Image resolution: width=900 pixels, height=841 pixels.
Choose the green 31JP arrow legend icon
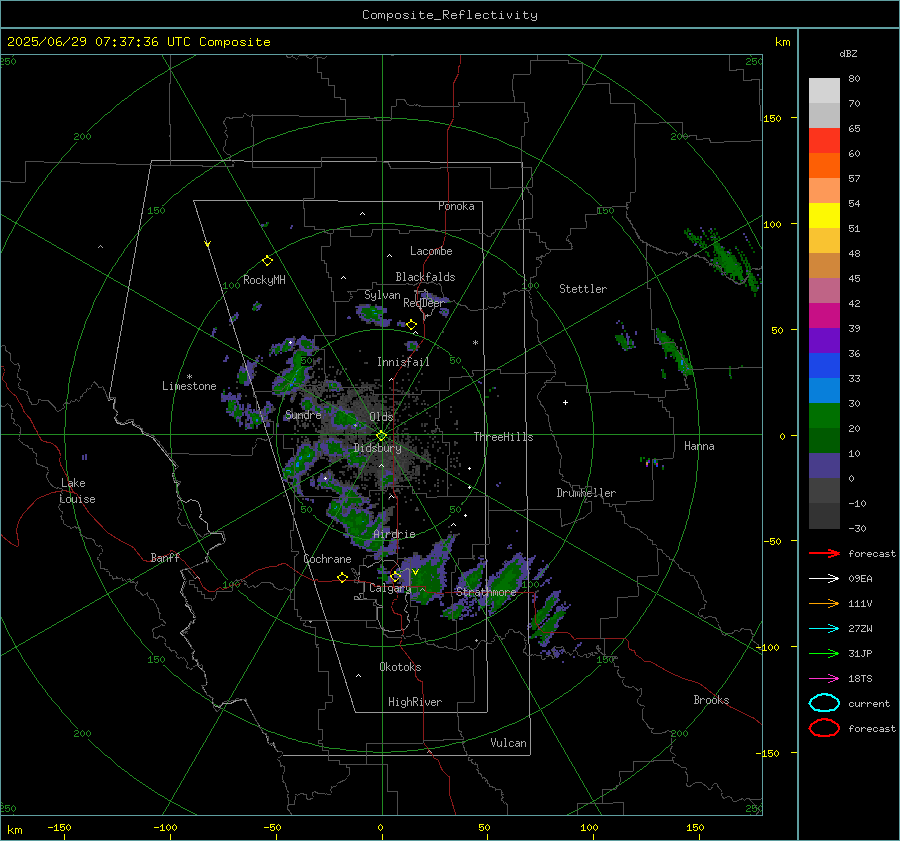click(824, 653)
